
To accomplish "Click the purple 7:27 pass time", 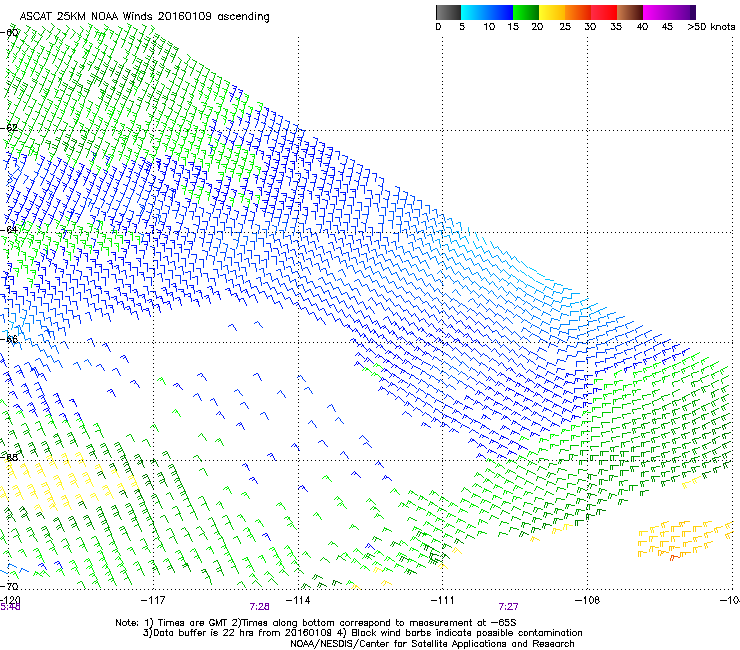I will 508,607.
